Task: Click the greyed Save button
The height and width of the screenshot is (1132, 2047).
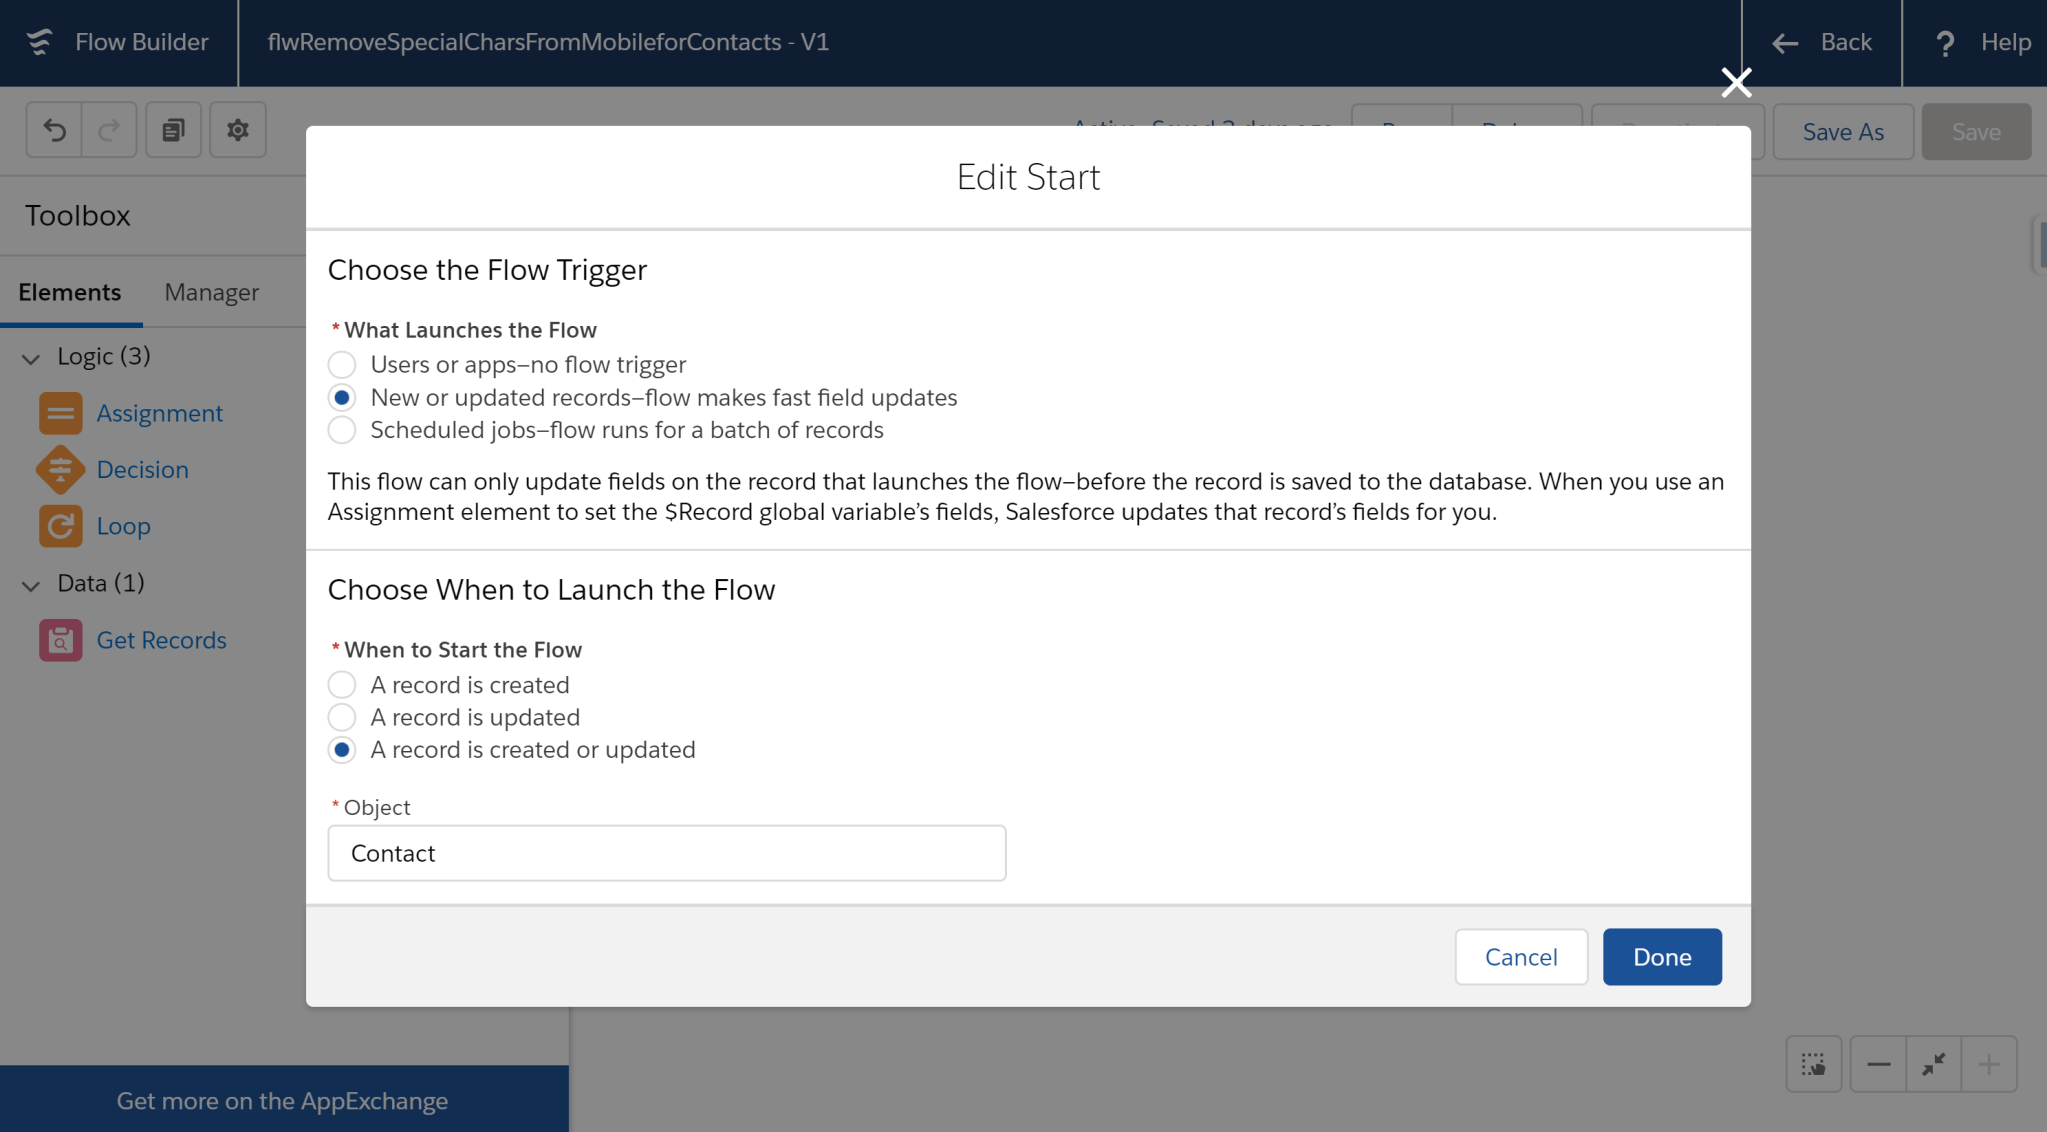Action: [x=1976, y=132]
